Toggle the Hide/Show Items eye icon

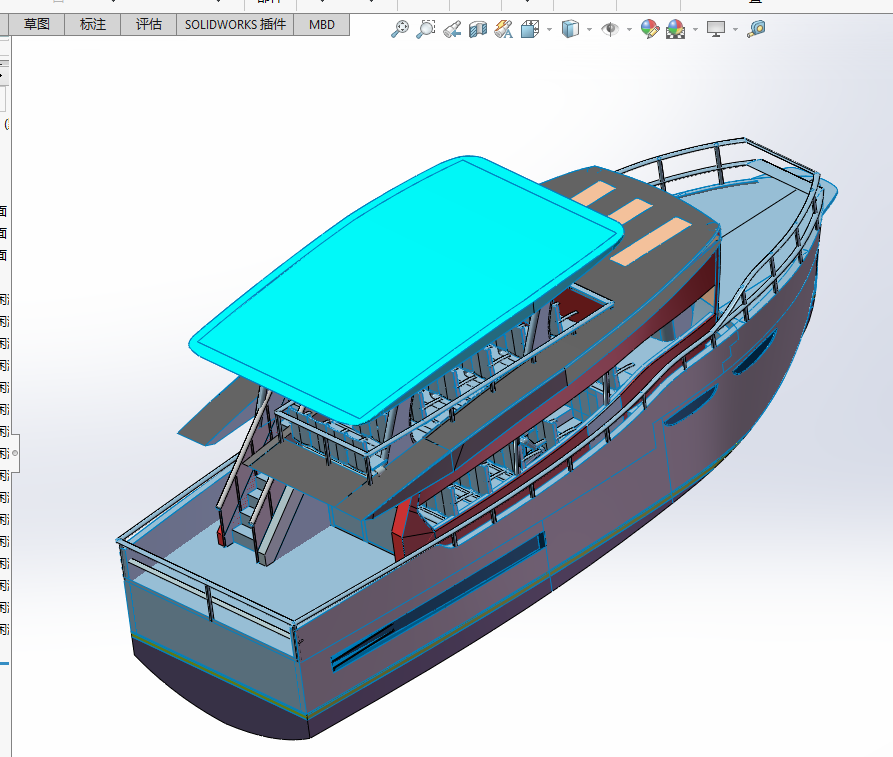click(x=609, y=29)
